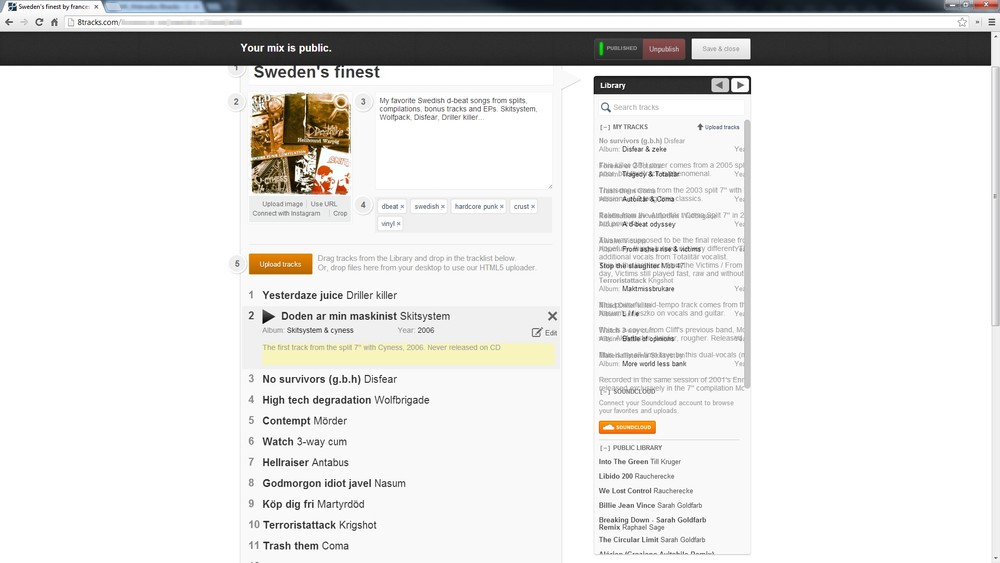Click the browser back arrow
Image resolution: width=1000 pixels, height=563 pixels.
coord(9,22)
